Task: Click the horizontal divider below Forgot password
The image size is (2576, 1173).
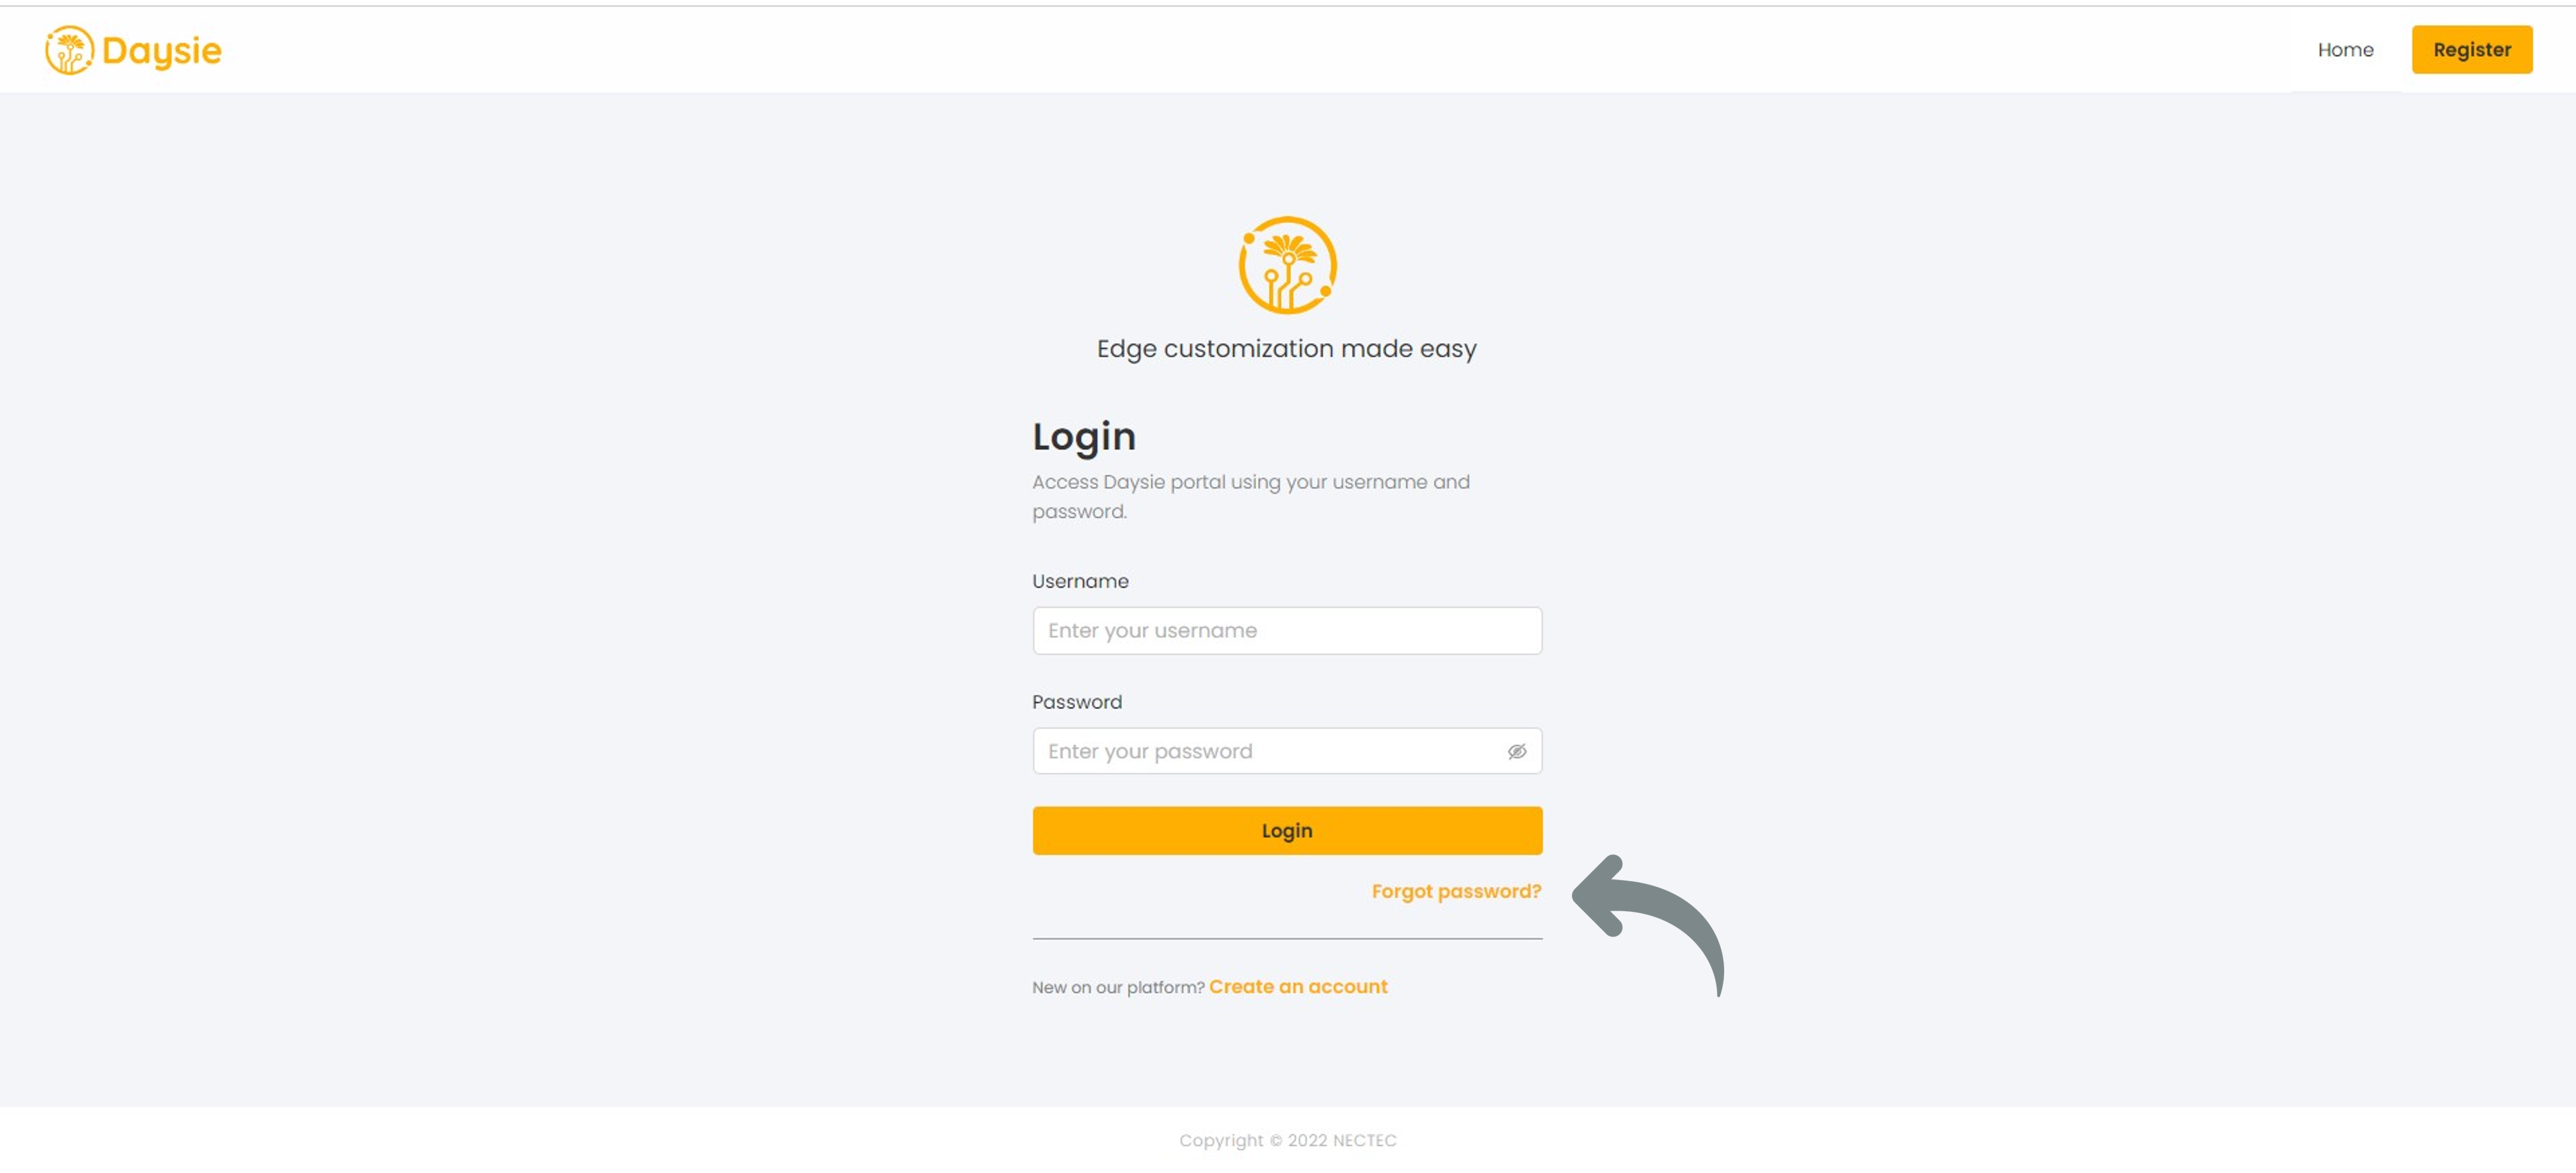Action: 1287,939
